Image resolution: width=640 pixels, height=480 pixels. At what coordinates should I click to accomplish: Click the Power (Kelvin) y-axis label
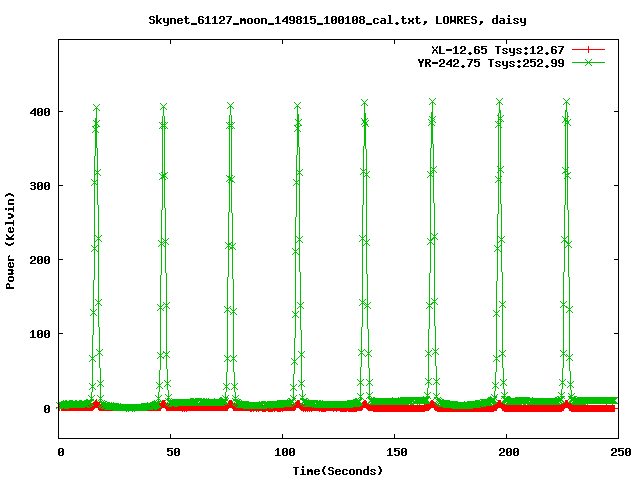coord(10,240)
